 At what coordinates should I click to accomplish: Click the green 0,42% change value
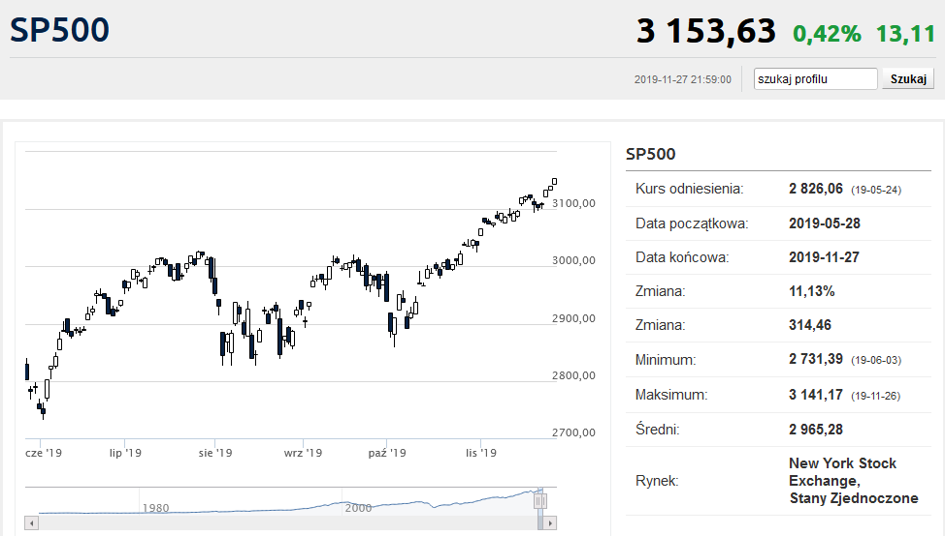(827, 34)
